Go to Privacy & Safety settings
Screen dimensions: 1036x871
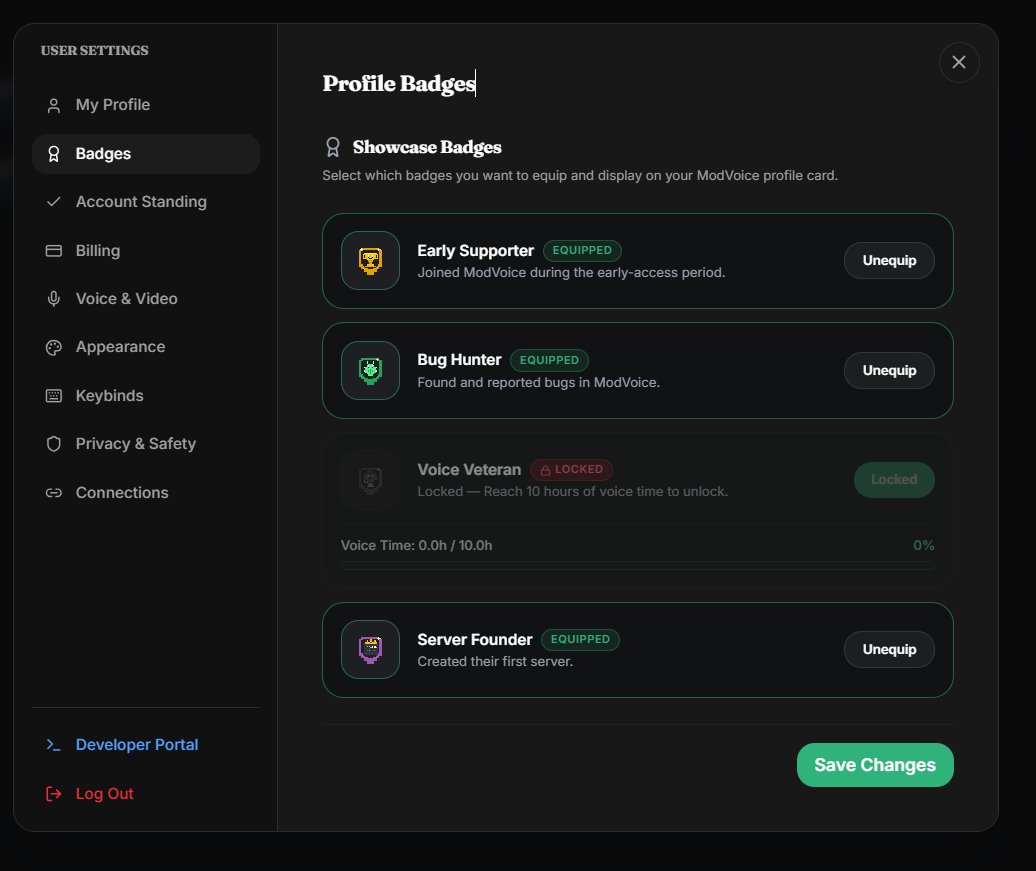146,444
